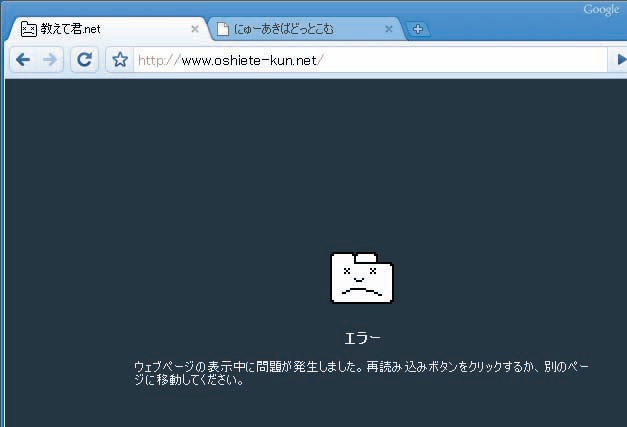Click the sad folder crash icon
627x427 pixels.
[x=362, y=278]
